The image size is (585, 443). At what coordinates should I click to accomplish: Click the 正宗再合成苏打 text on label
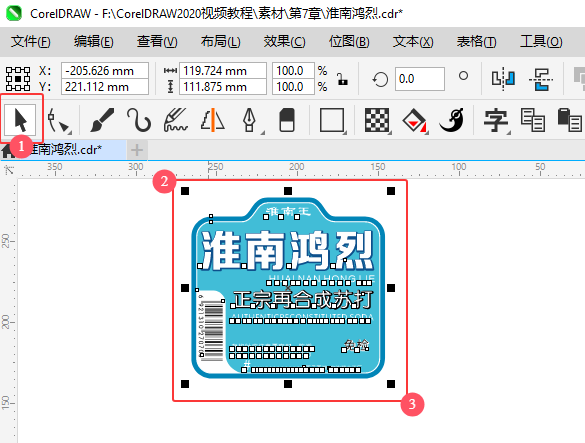303,299
